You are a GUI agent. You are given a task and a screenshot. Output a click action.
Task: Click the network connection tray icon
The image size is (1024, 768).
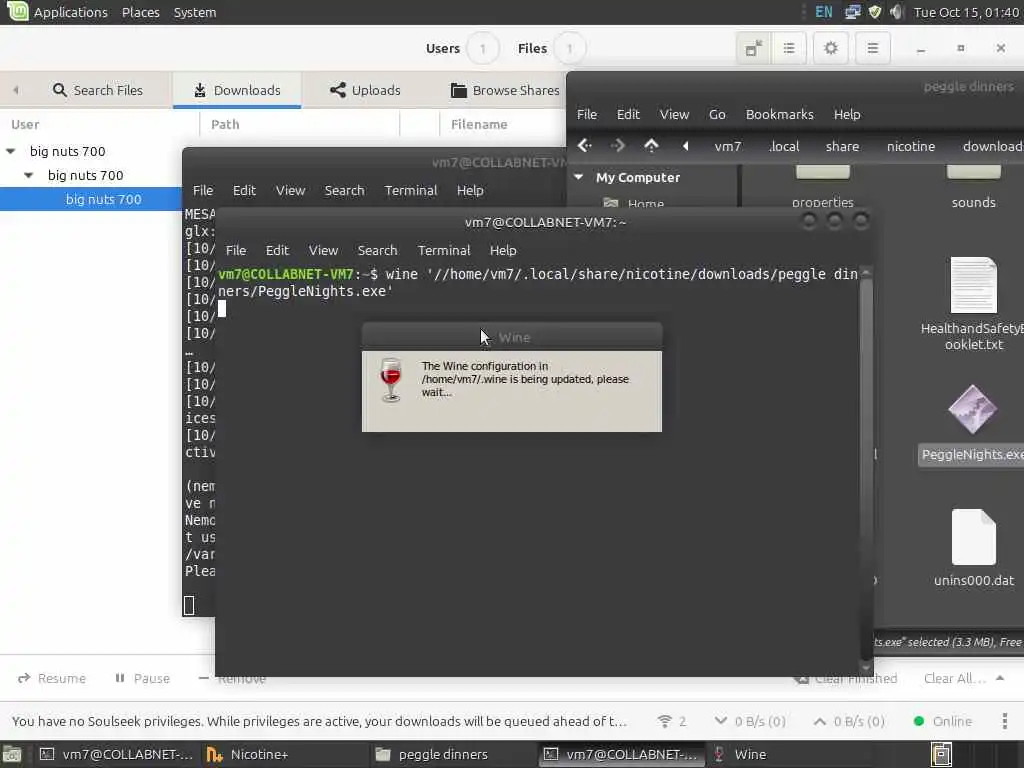pos(852,12)
